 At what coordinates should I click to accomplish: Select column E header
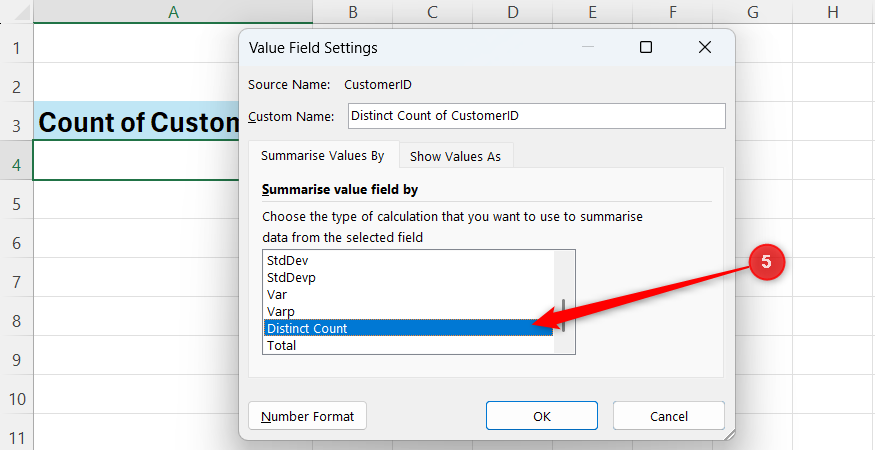click(x=592, y=12)
